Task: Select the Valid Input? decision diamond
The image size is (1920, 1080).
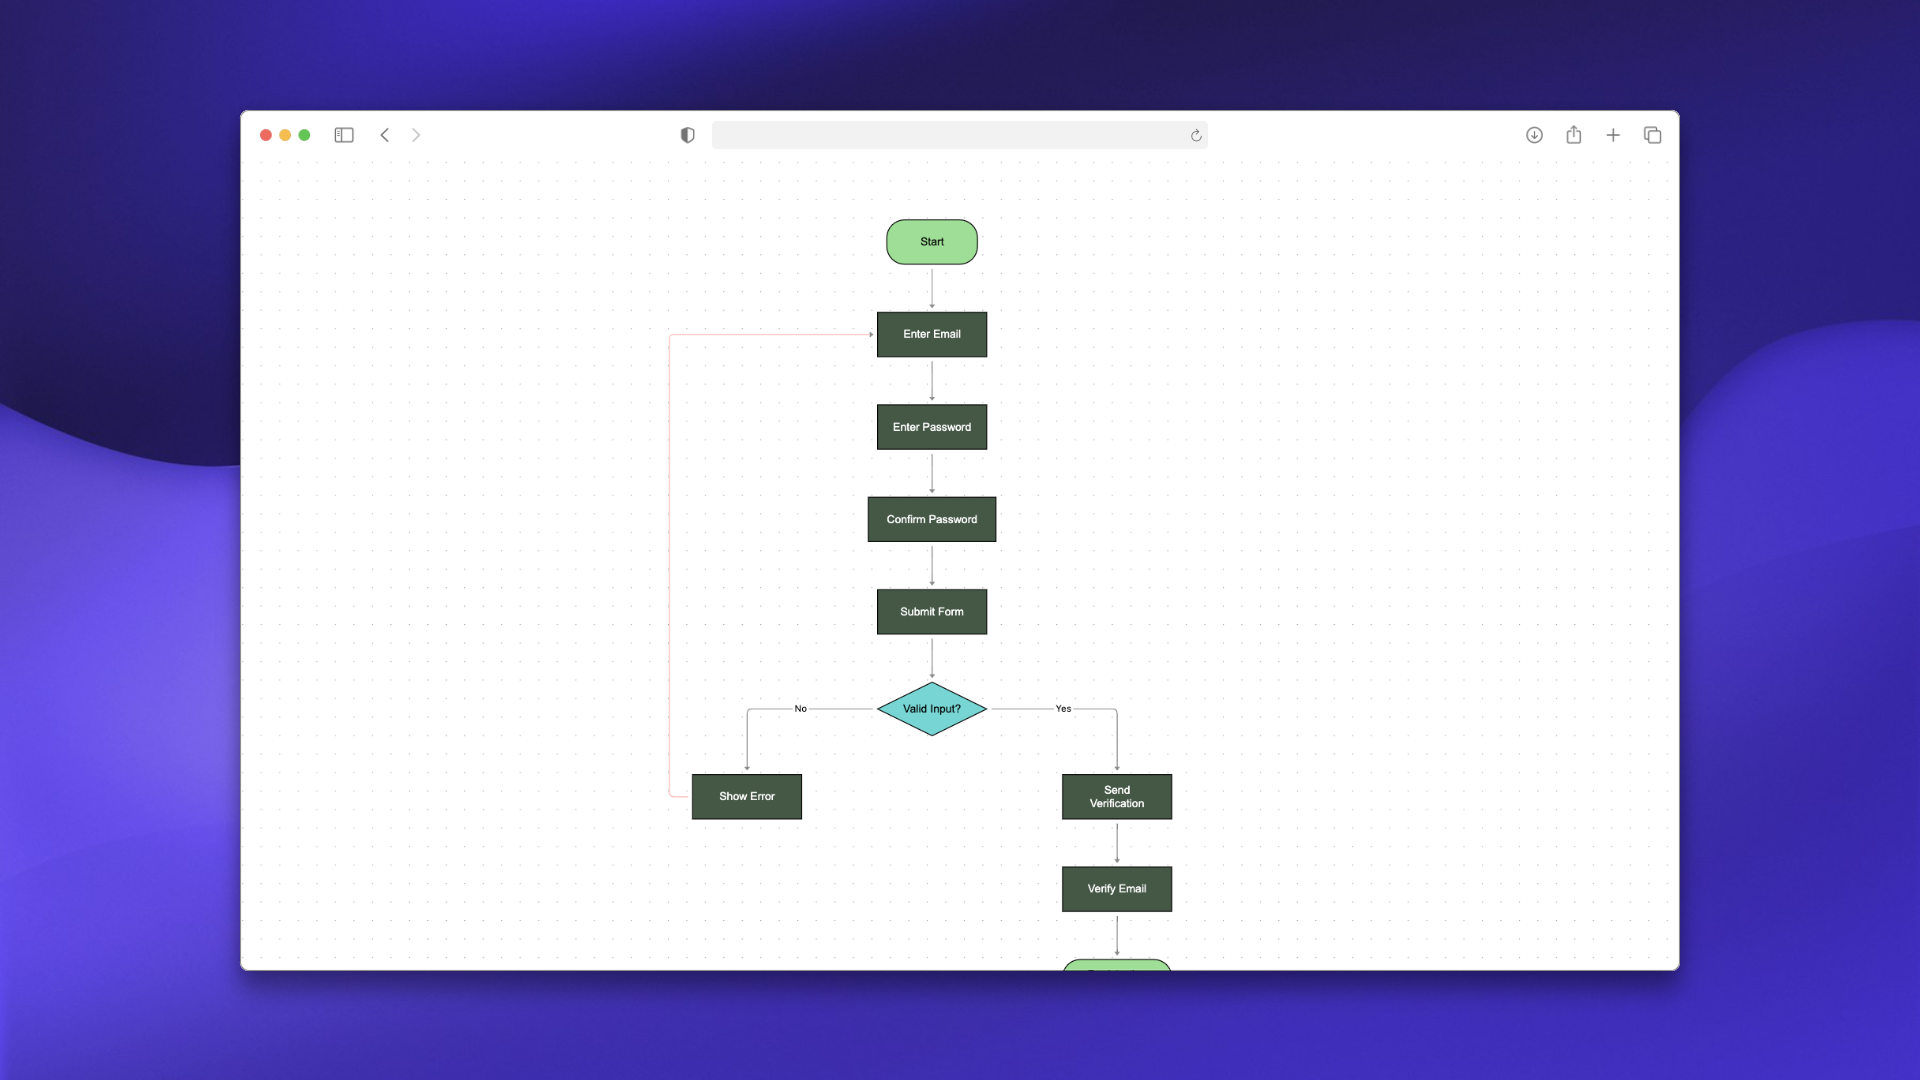Action: click(x=931, y=709)
